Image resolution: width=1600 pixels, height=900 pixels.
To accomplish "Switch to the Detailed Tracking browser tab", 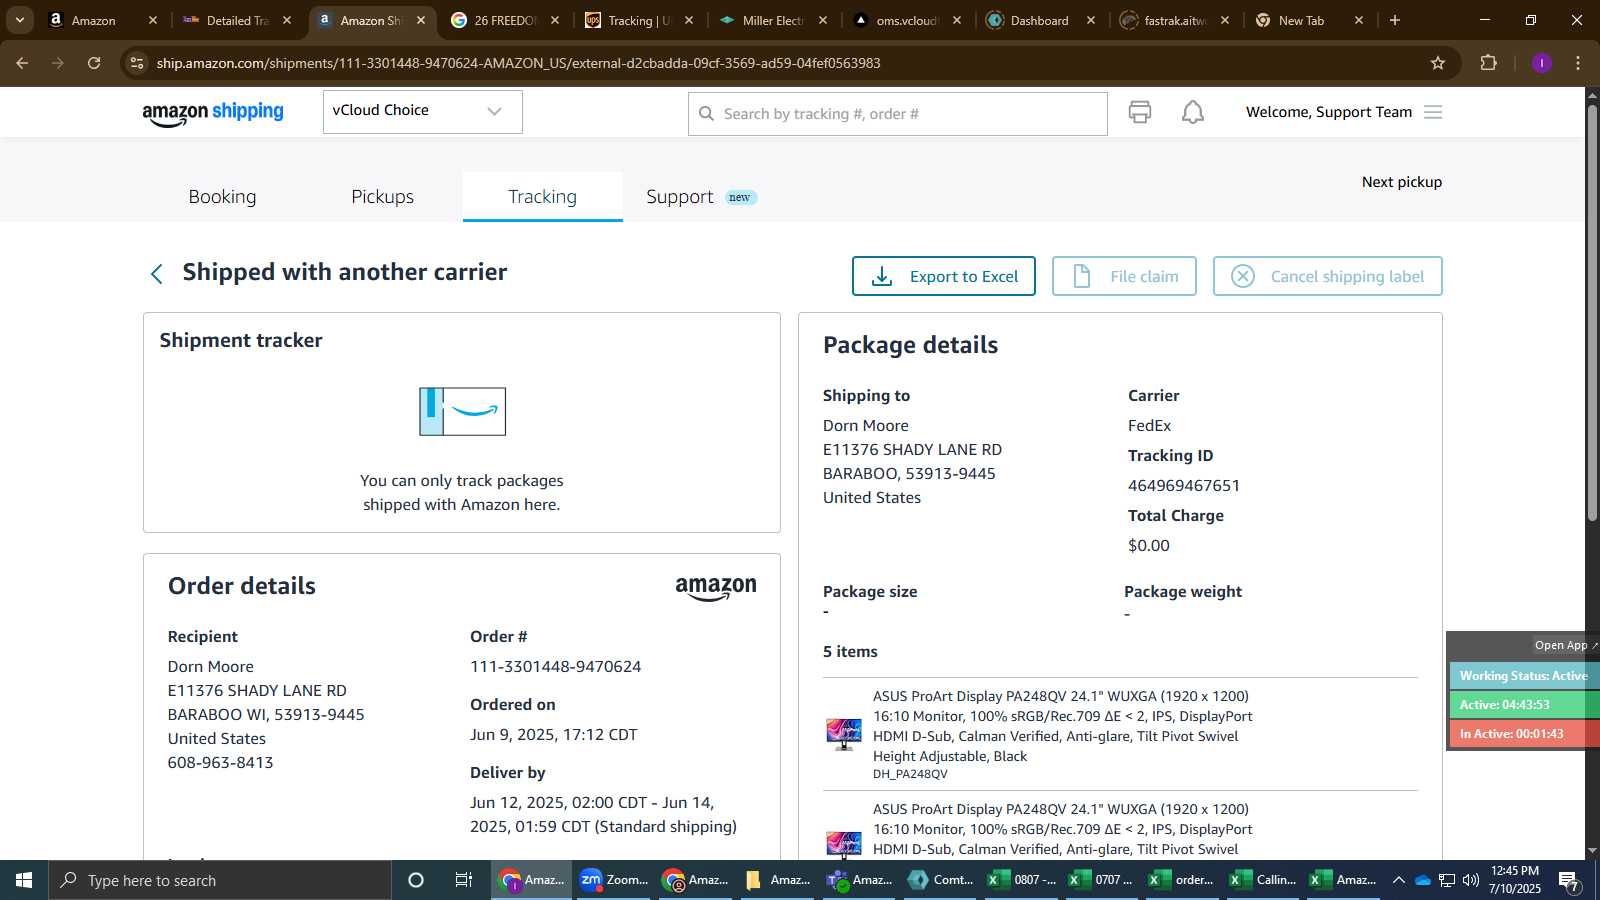I will (x=238, y=20).
